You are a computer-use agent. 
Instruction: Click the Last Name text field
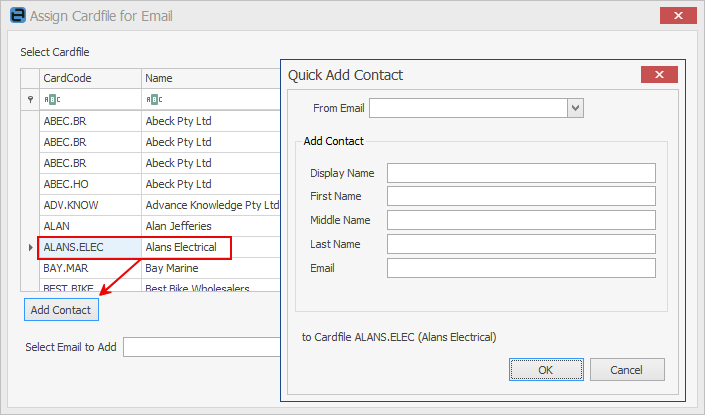pos(520,244)
